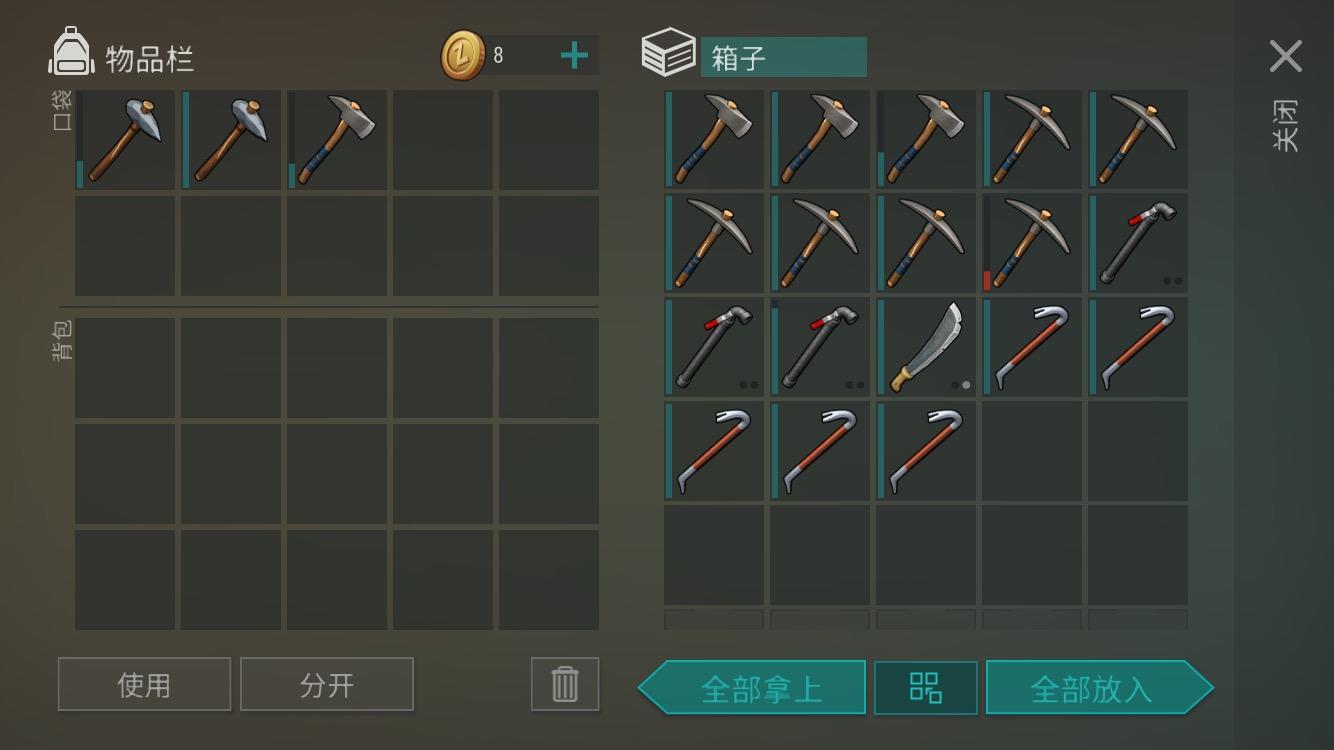Viewport: 1334px width, 750px height.
Task: Tap the plus icon to add coins
Action: coord(574,55)
